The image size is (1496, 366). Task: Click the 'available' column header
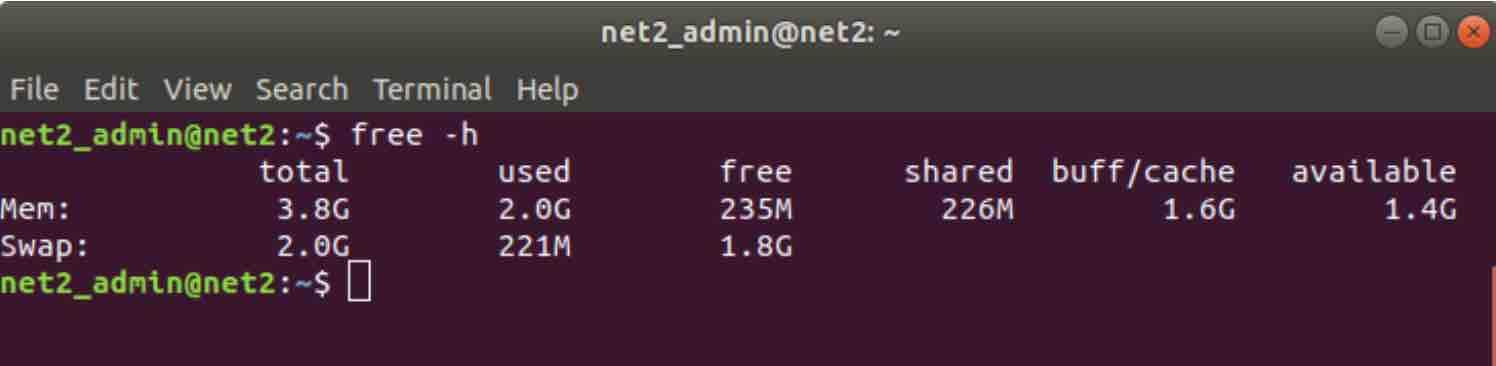pyautogui.click(x=1373, y=172)
